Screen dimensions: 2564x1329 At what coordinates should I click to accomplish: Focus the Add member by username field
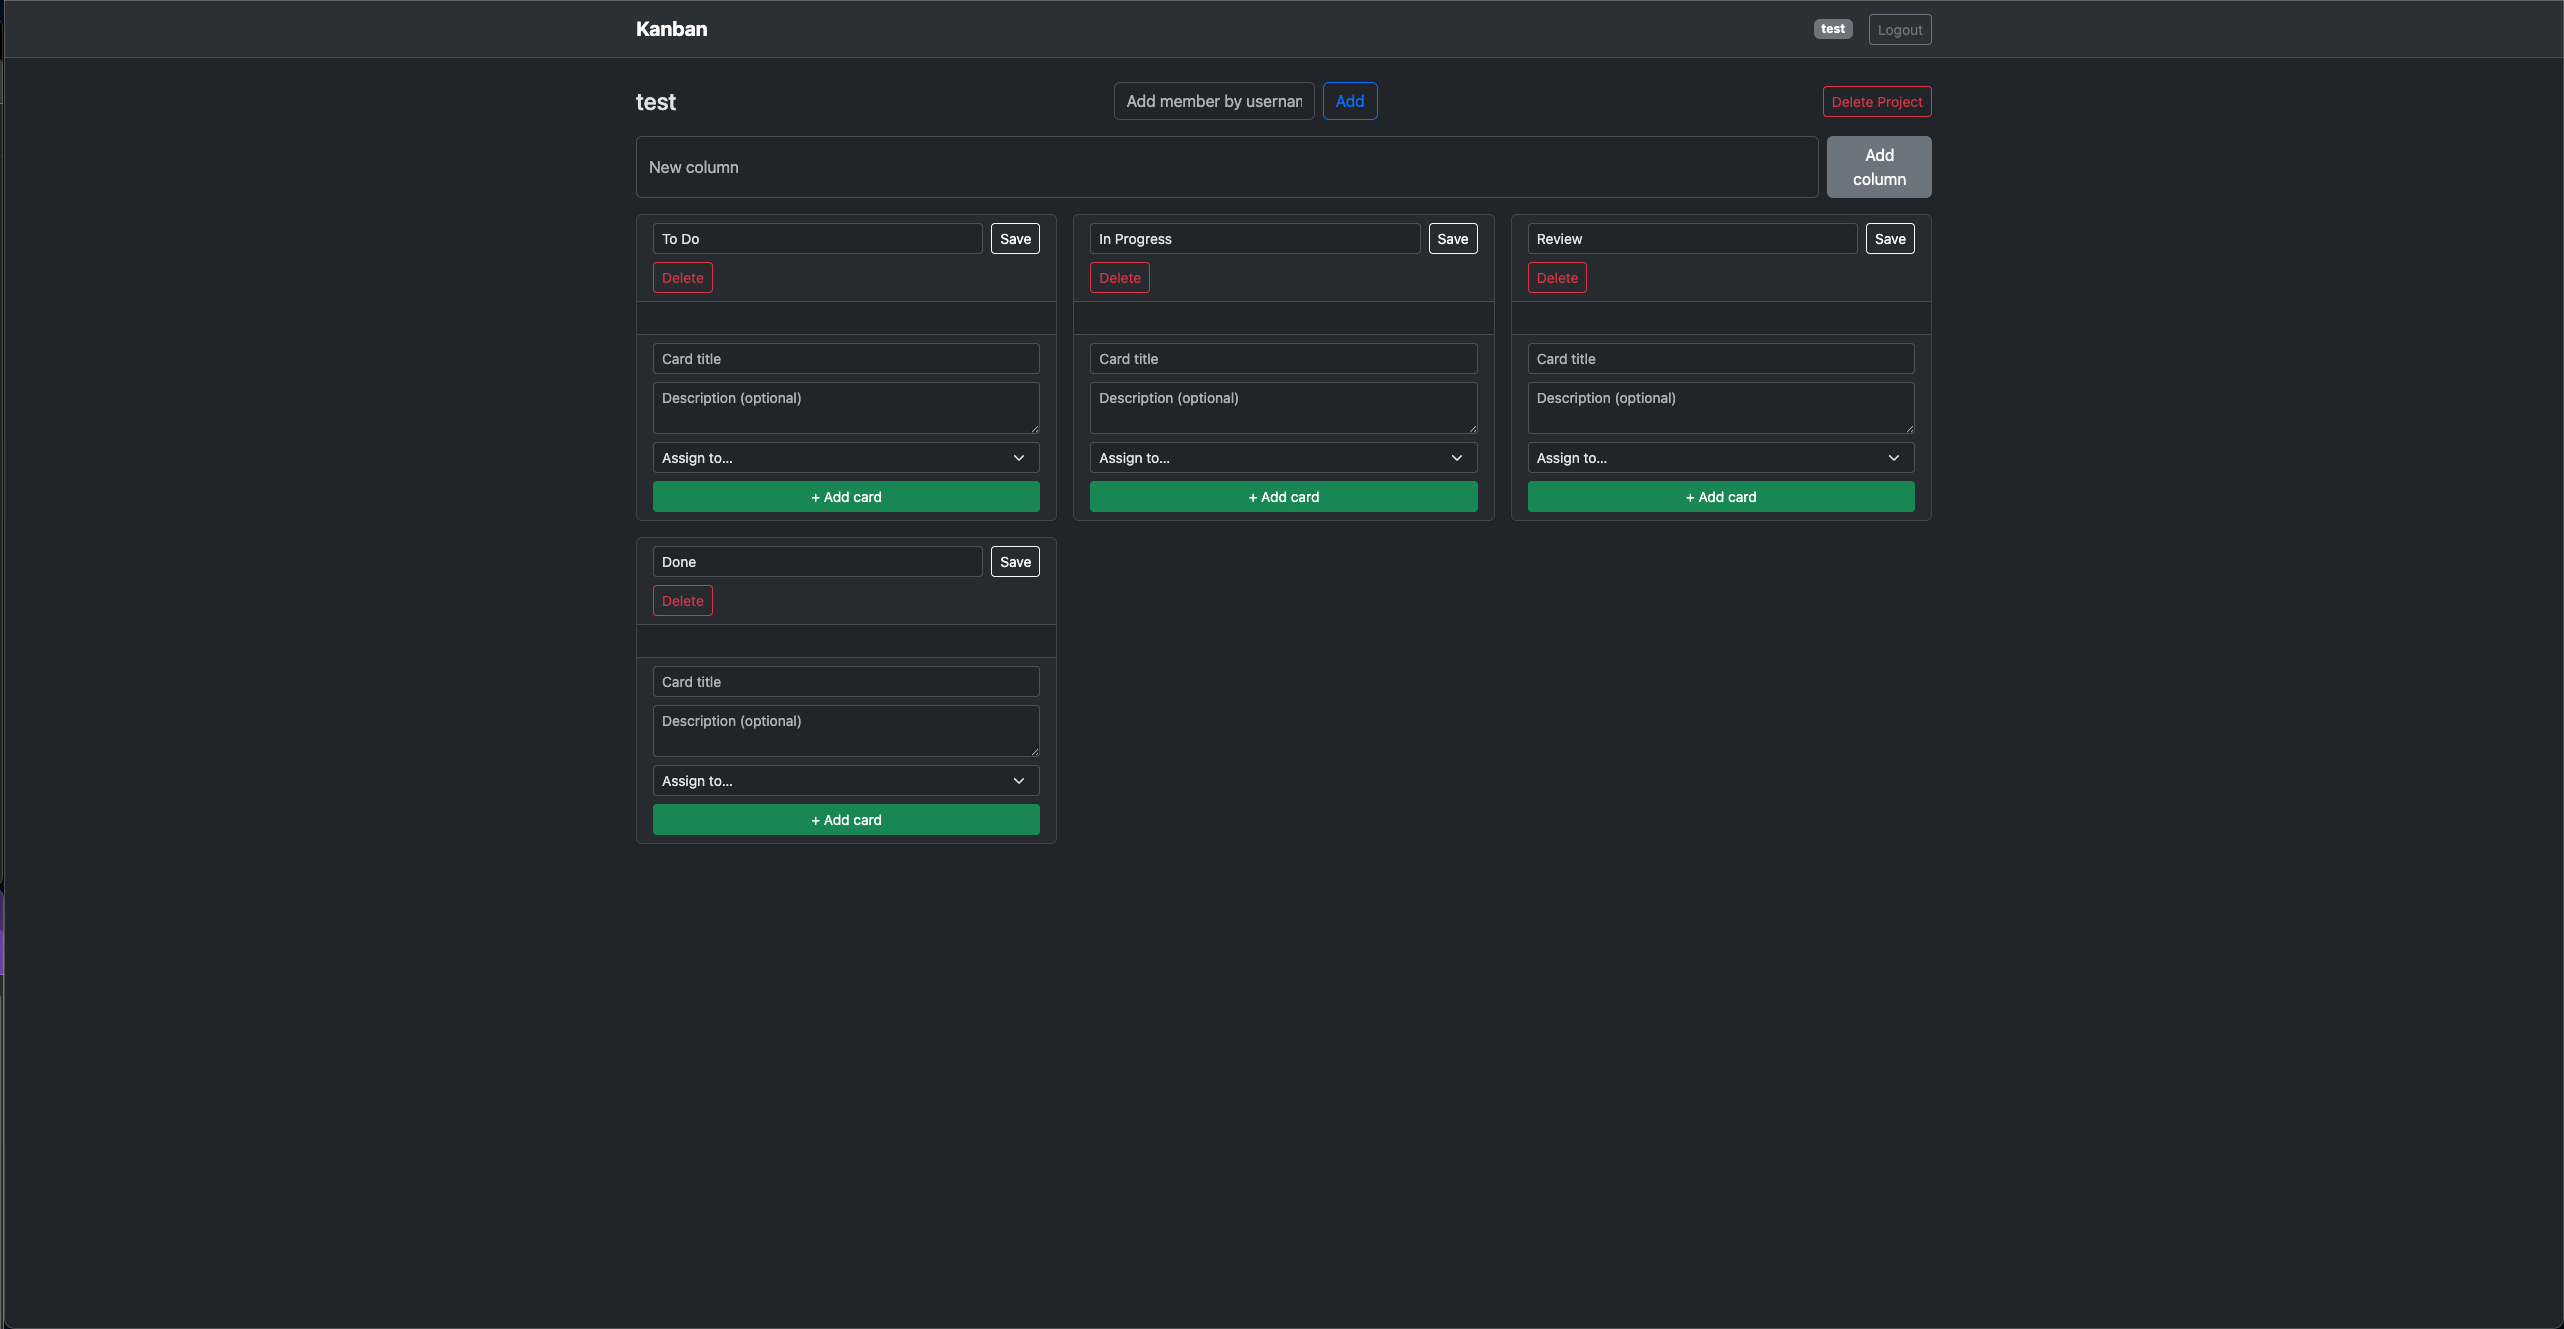tap(1213, 101)
